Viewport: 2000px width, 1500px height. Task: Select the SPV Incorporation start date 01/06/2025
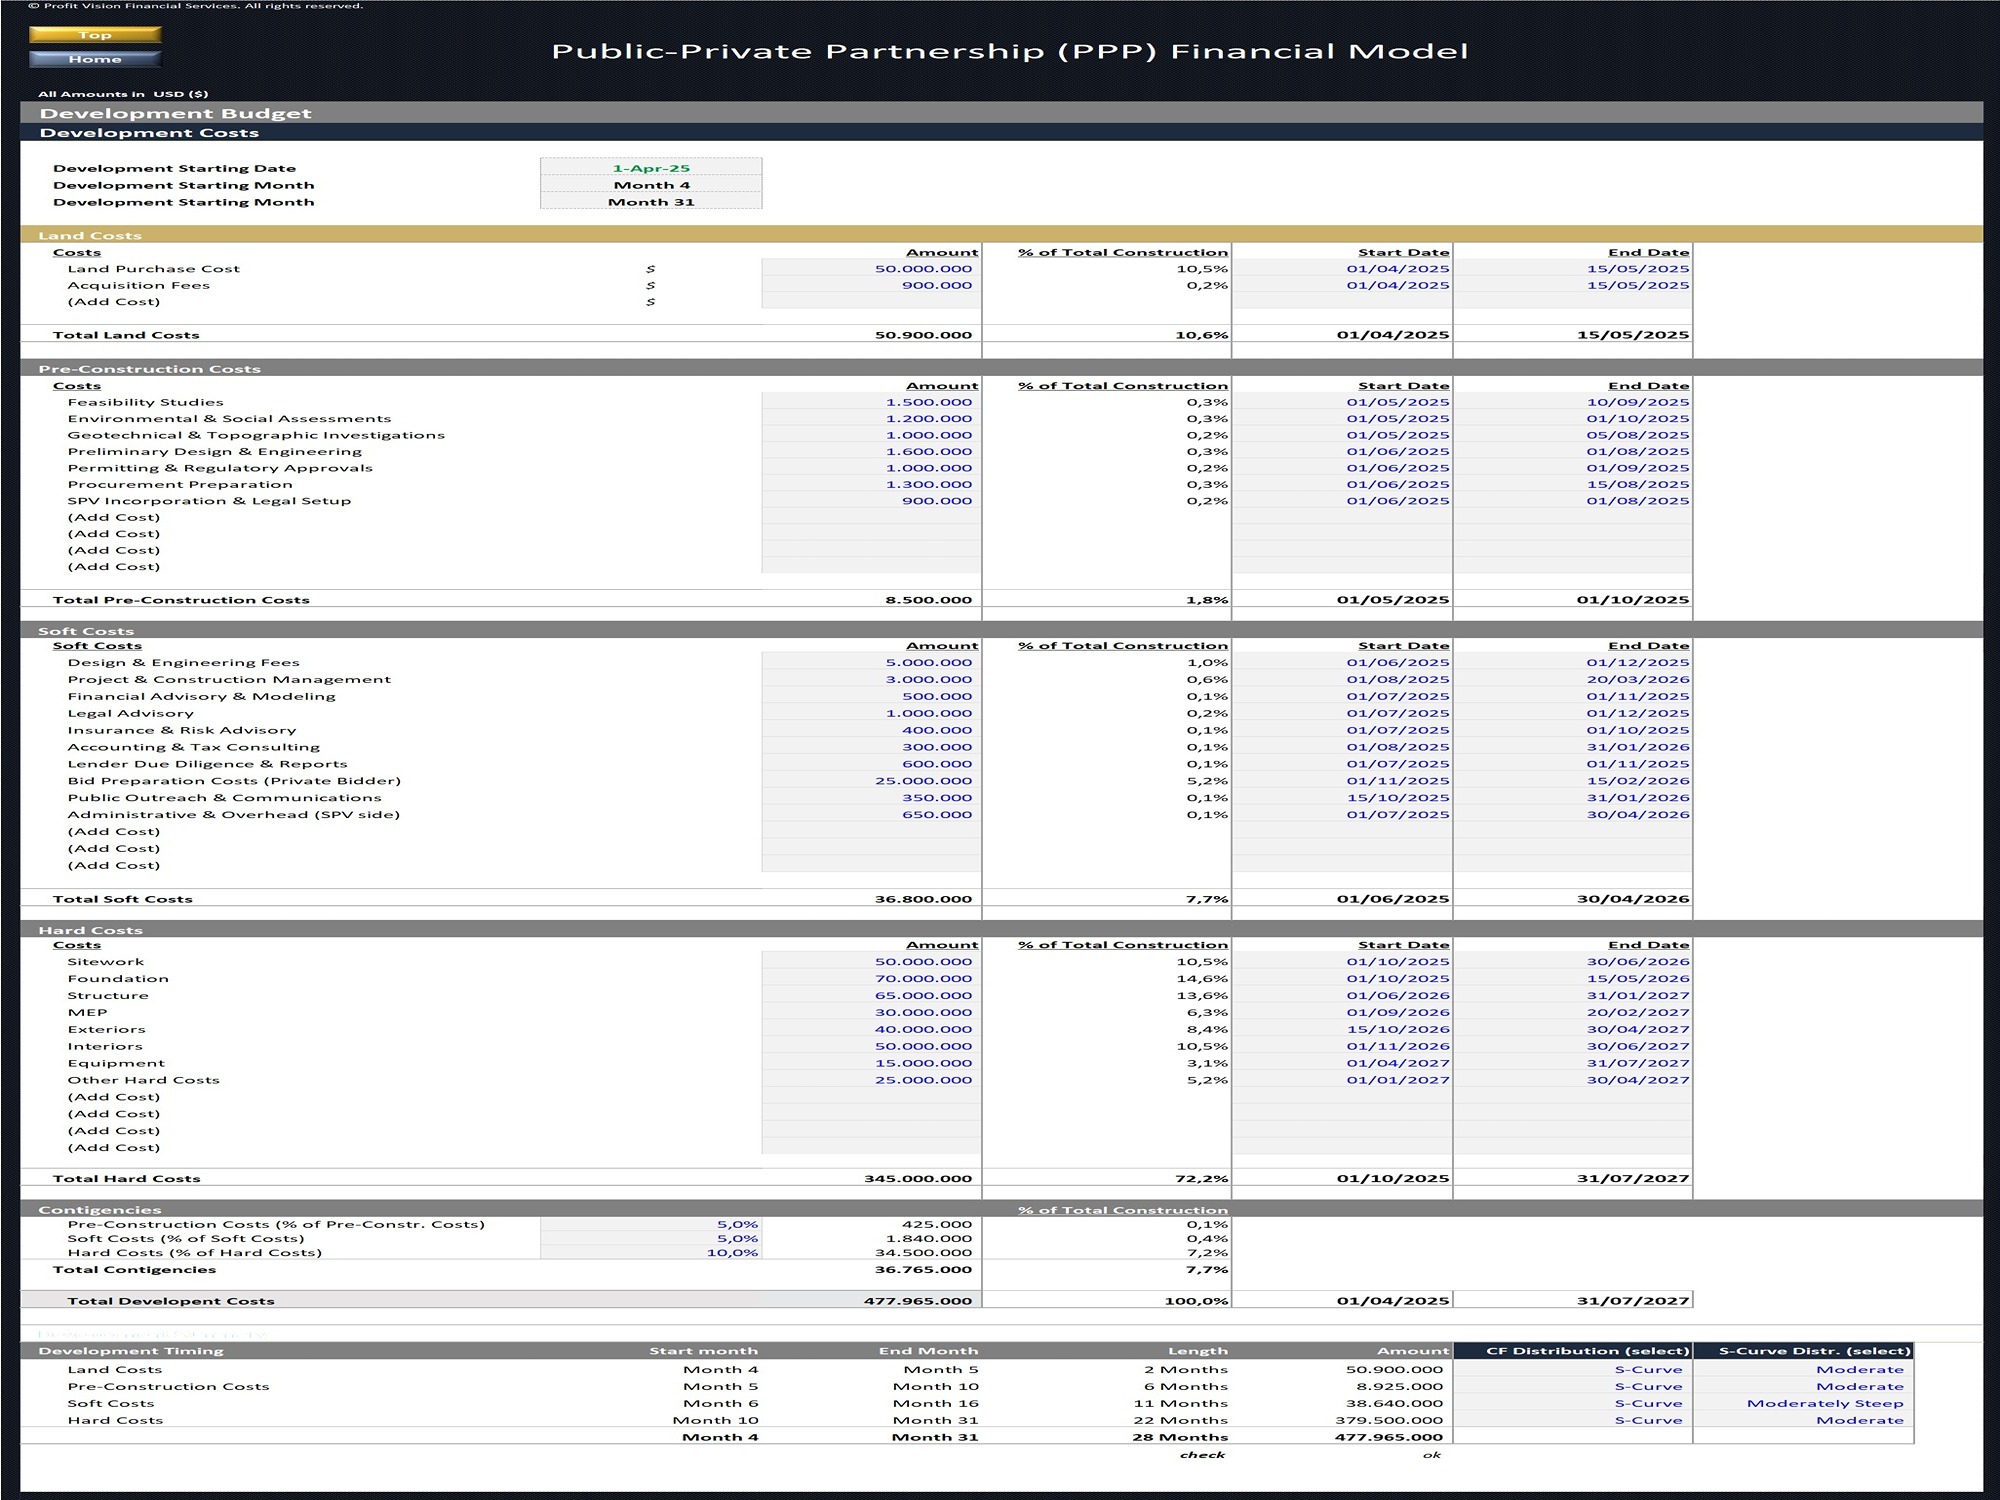point(1343,501)
